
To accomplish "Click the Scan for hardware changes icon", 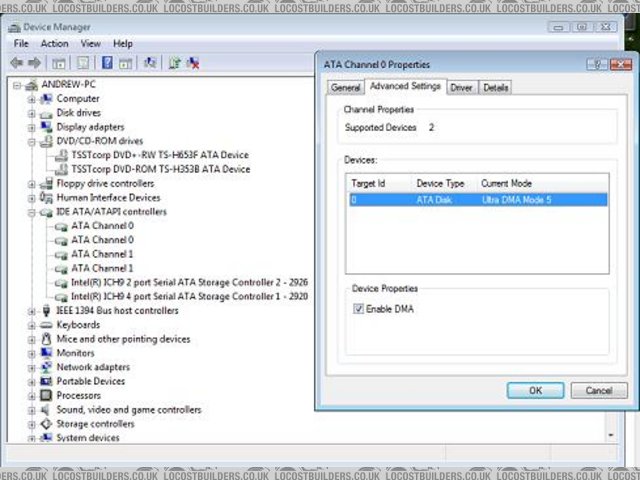I will pos(150,62).
